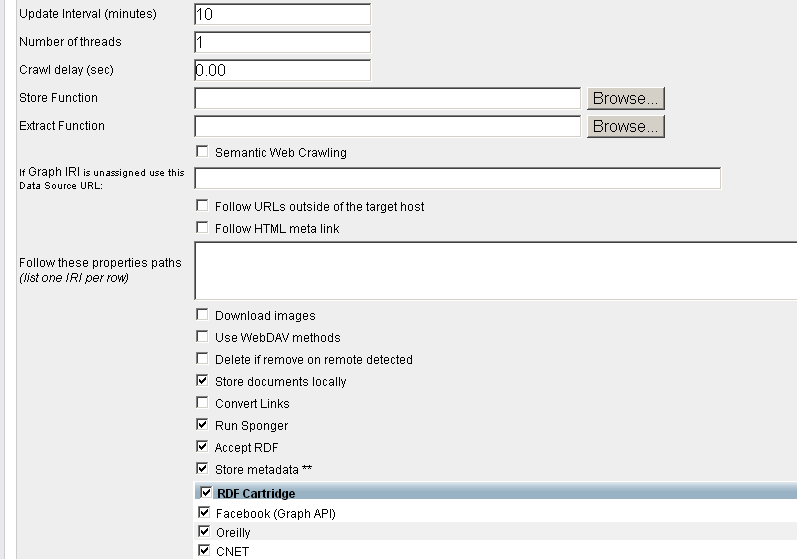
Task: Click the Update Interval minutes field
Action: pyautogui.click(x=282, y=14)
